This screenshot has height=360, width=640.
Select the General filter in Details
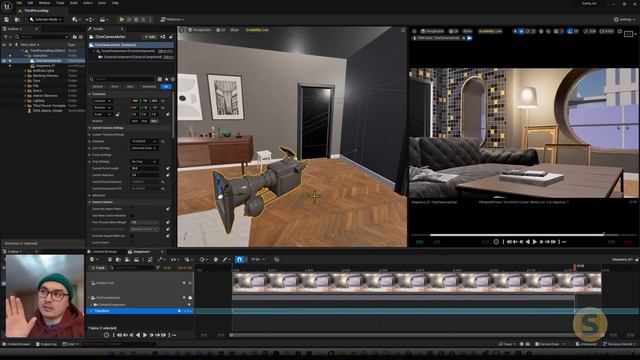(x=98, y=87)
